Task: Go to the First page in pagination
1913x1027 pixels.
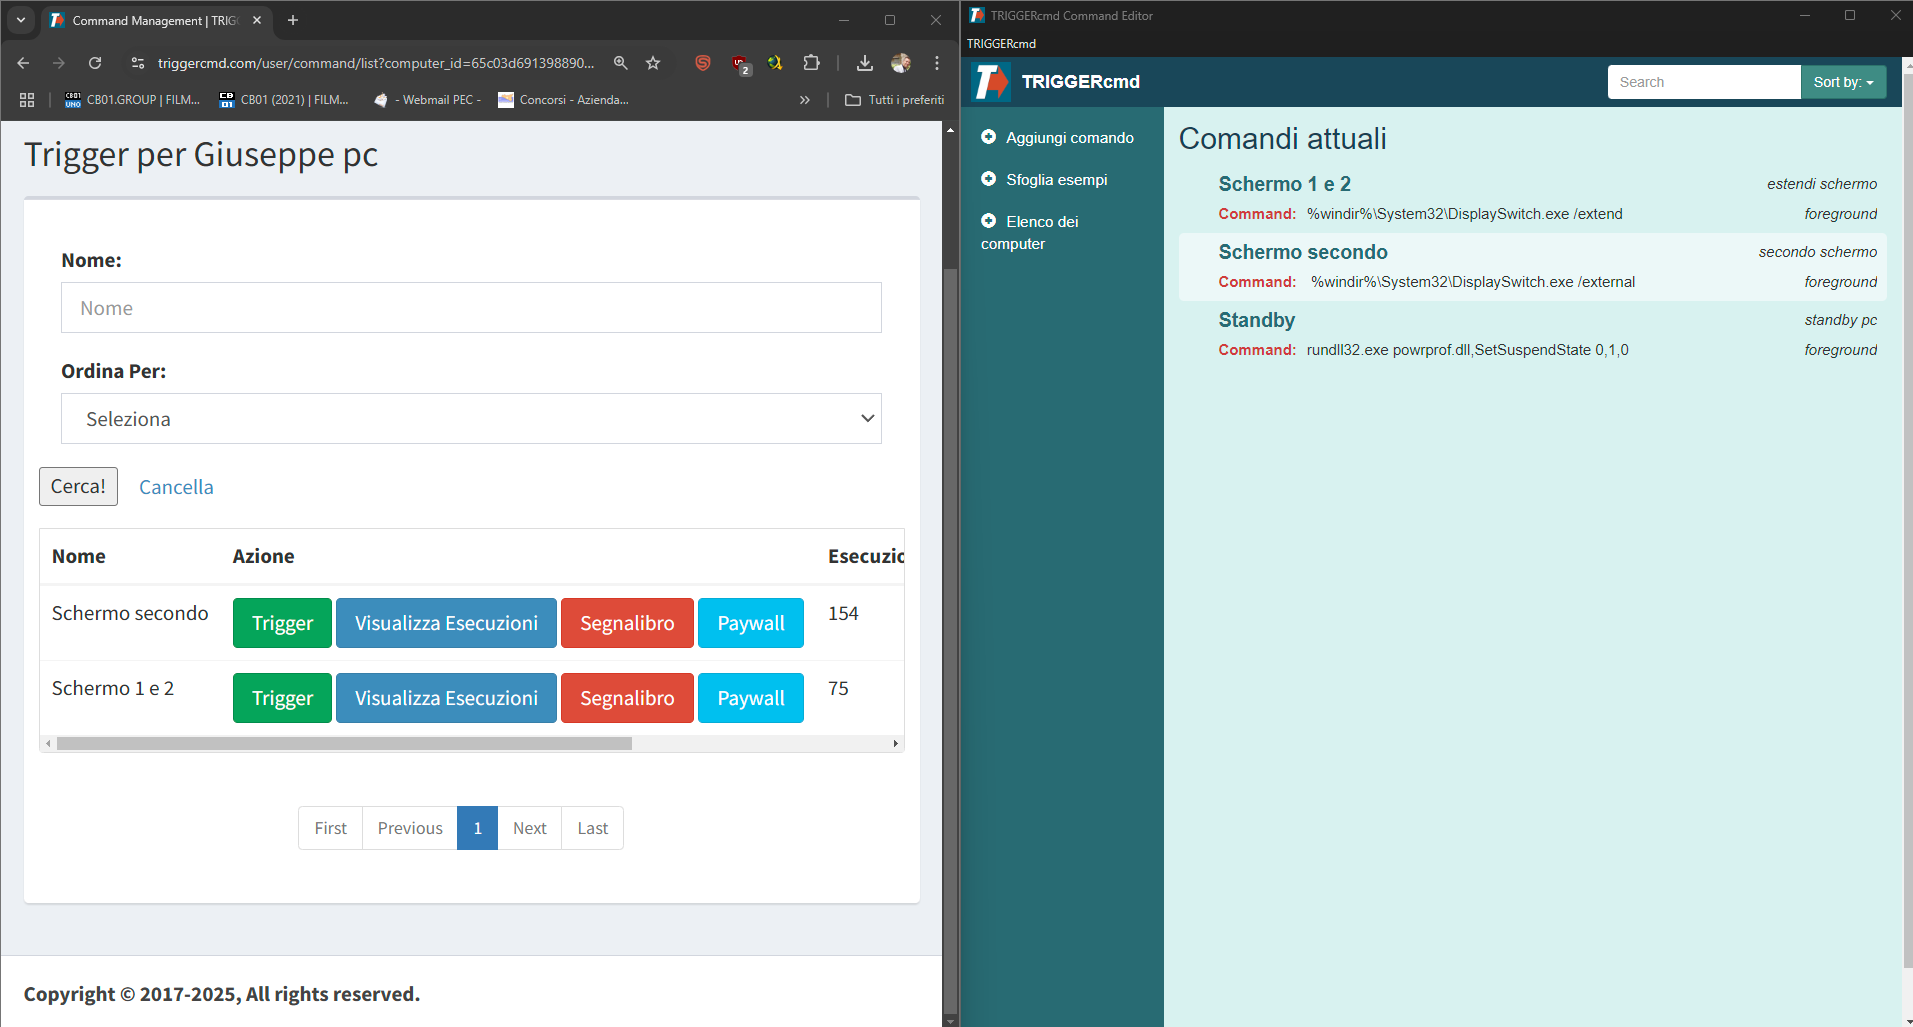Action: [330, 828]
